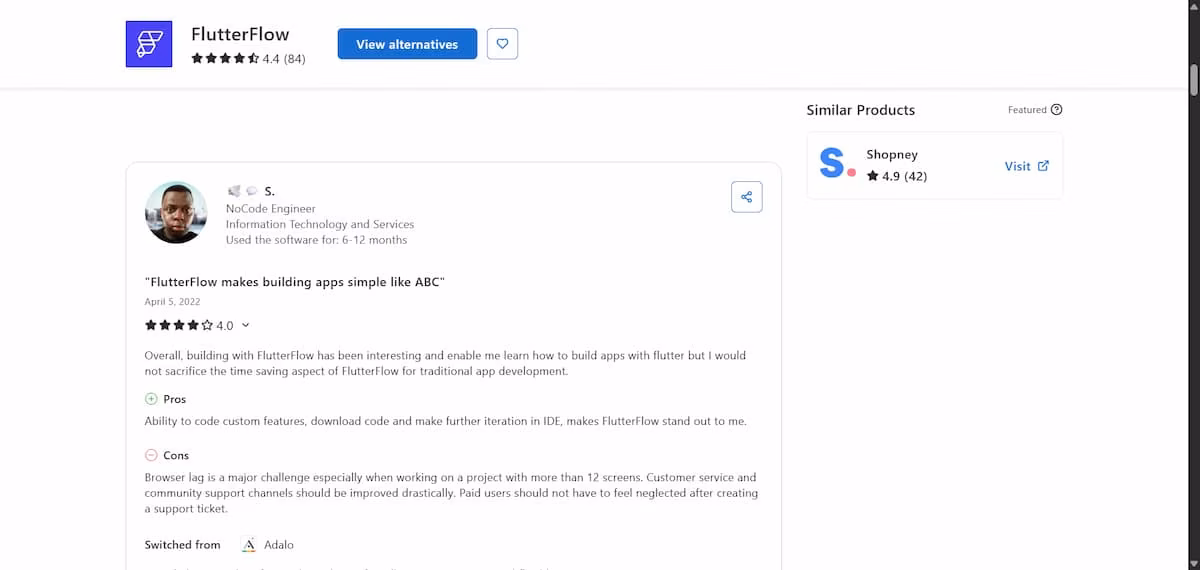Click the "NoCode Engineer" job title
This screenshot has height=570, width=1200.
[x=271, y=208]
